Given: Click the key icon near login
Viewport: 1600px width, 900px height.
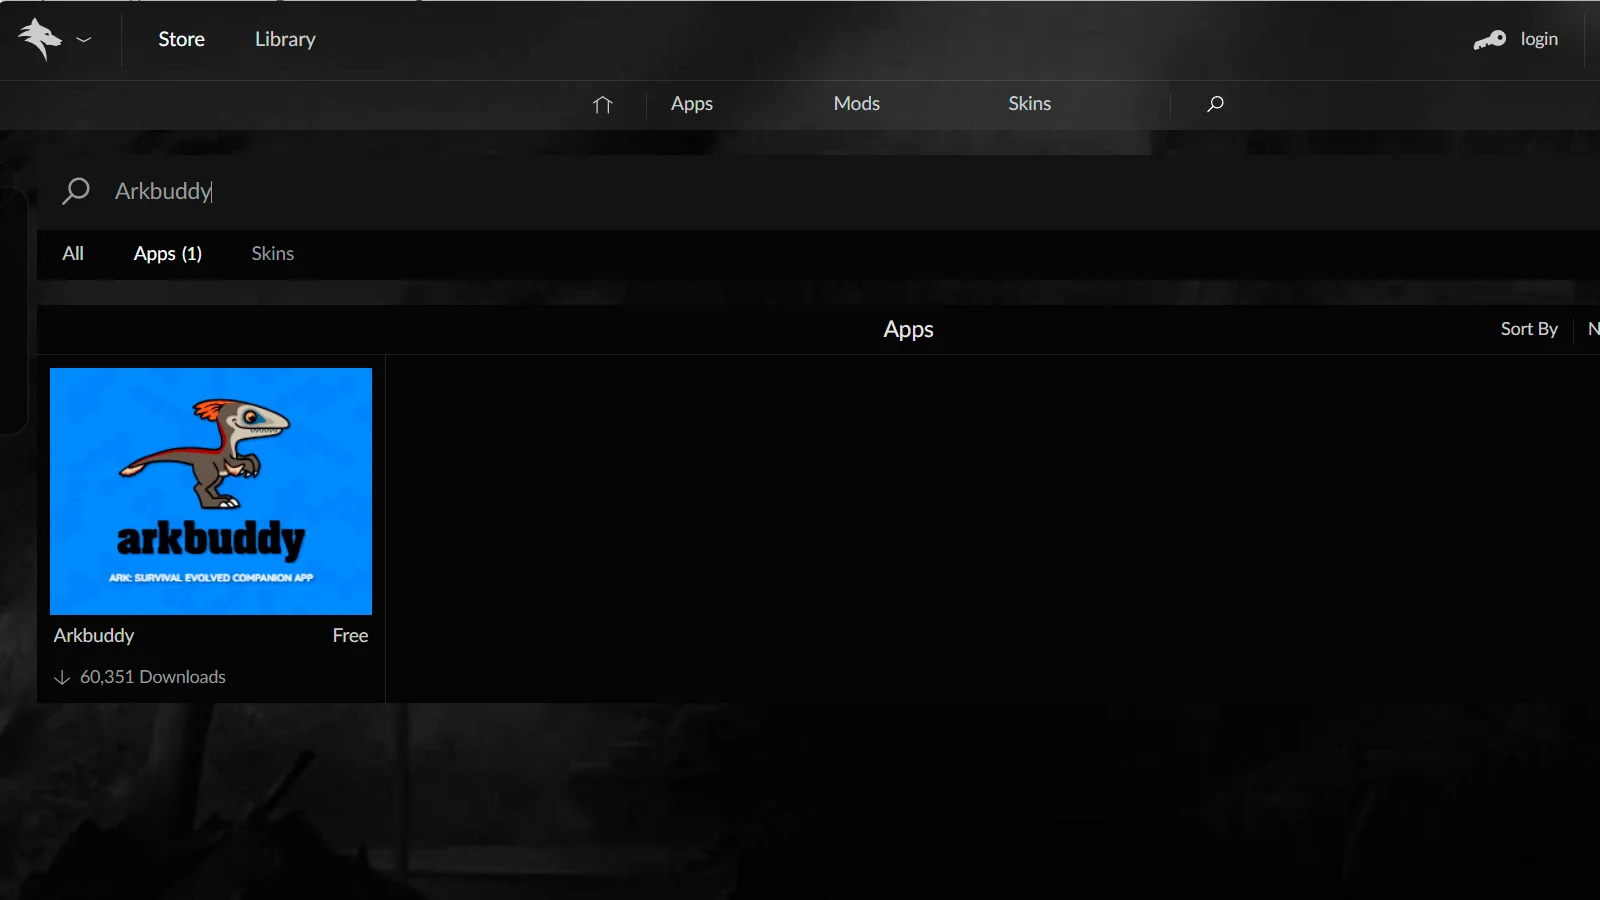Looking at the screenshot, I should [1489, 40].
